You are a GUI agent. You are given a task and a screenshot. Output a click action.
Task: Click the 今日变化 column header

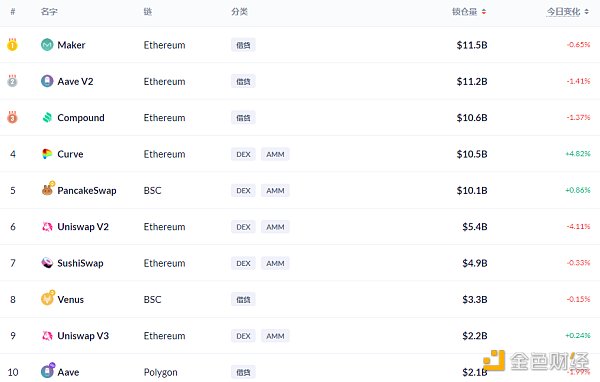(563, 12)
